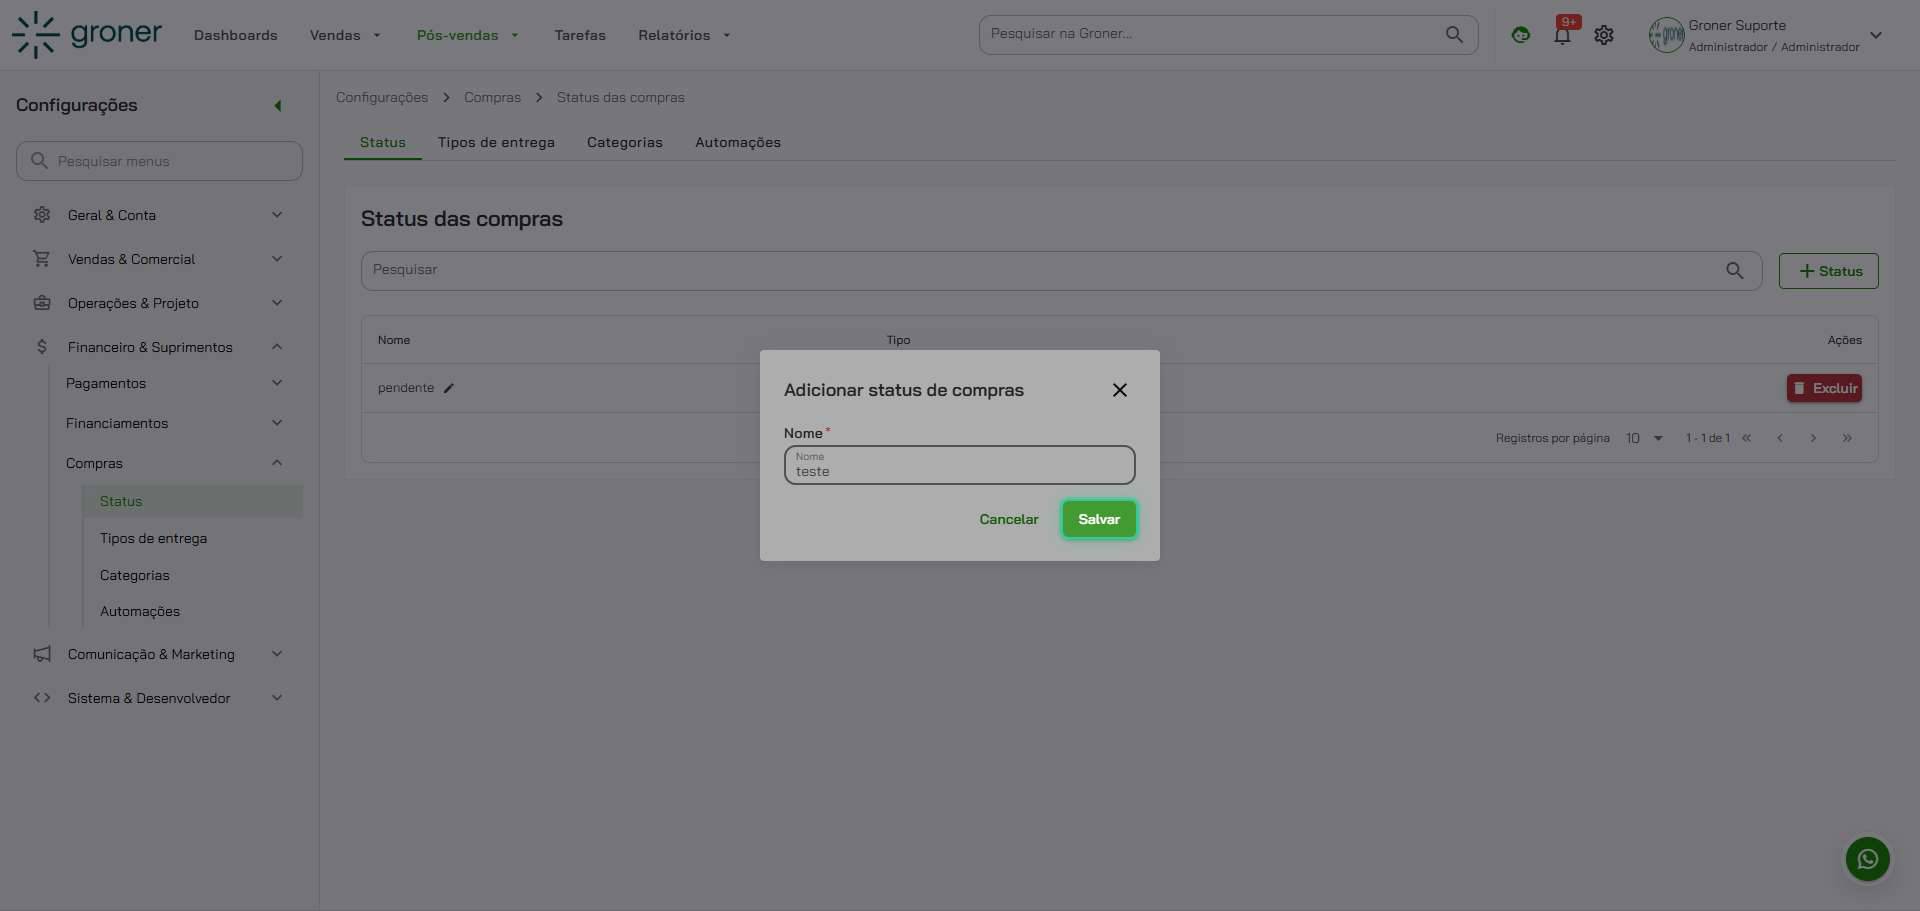Go to next page arrow in pagination
The image size is (1920, 911).
pyautogui.click(x=1812, y=438)
